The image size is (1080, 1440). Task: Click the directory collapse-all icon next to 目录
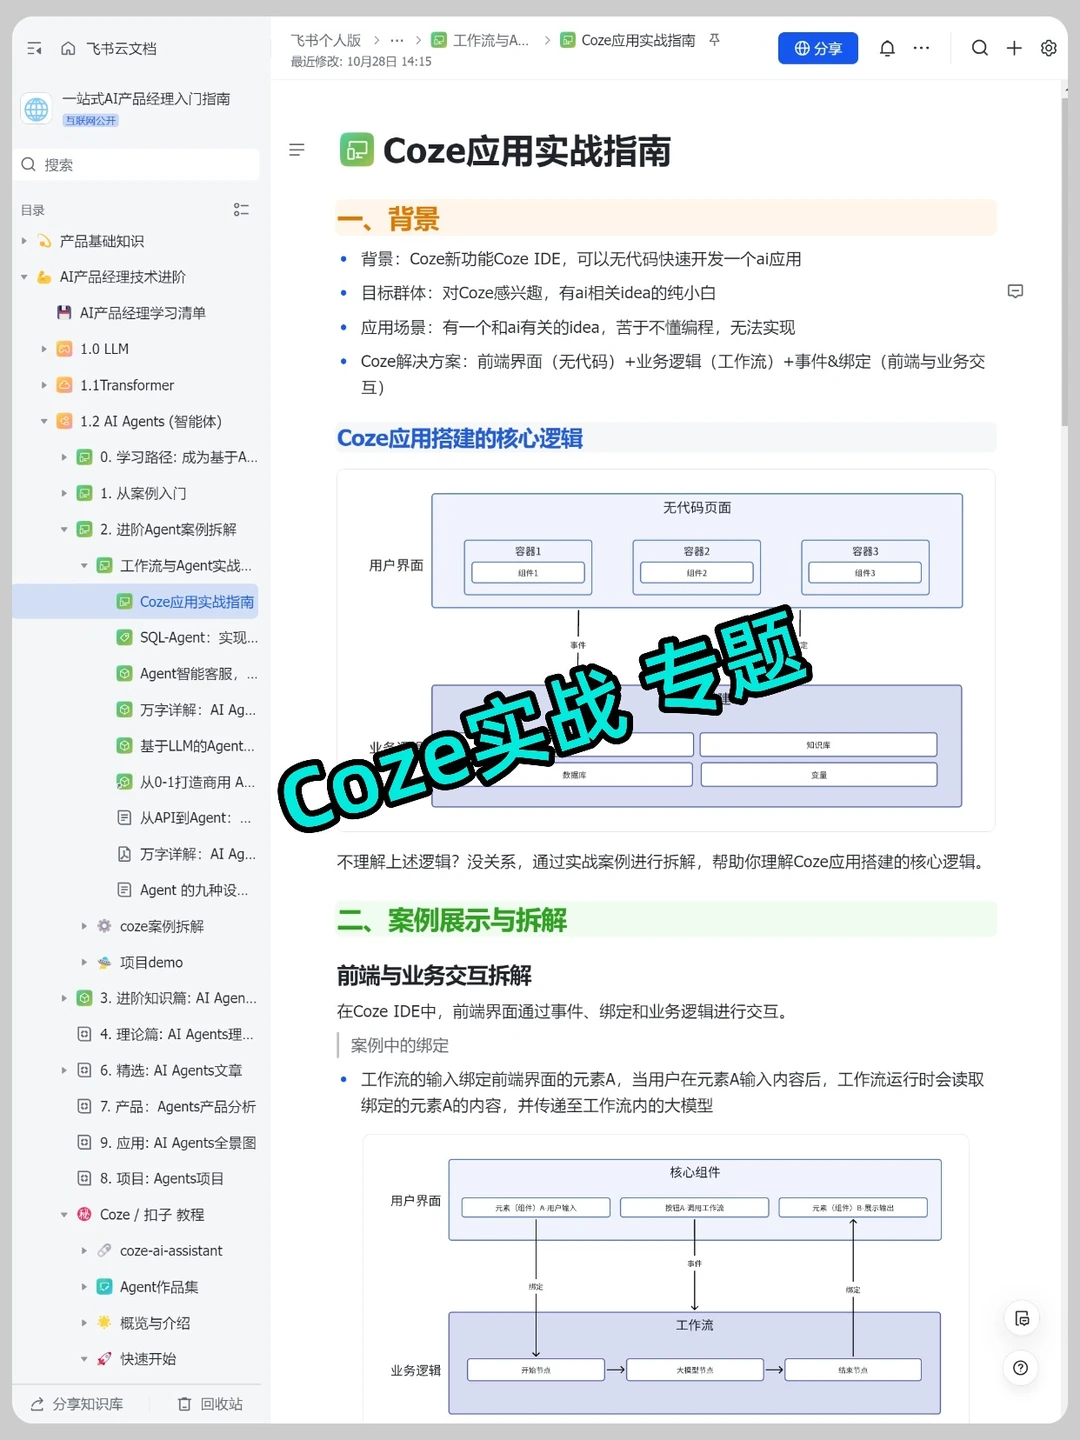pos(241,210)
